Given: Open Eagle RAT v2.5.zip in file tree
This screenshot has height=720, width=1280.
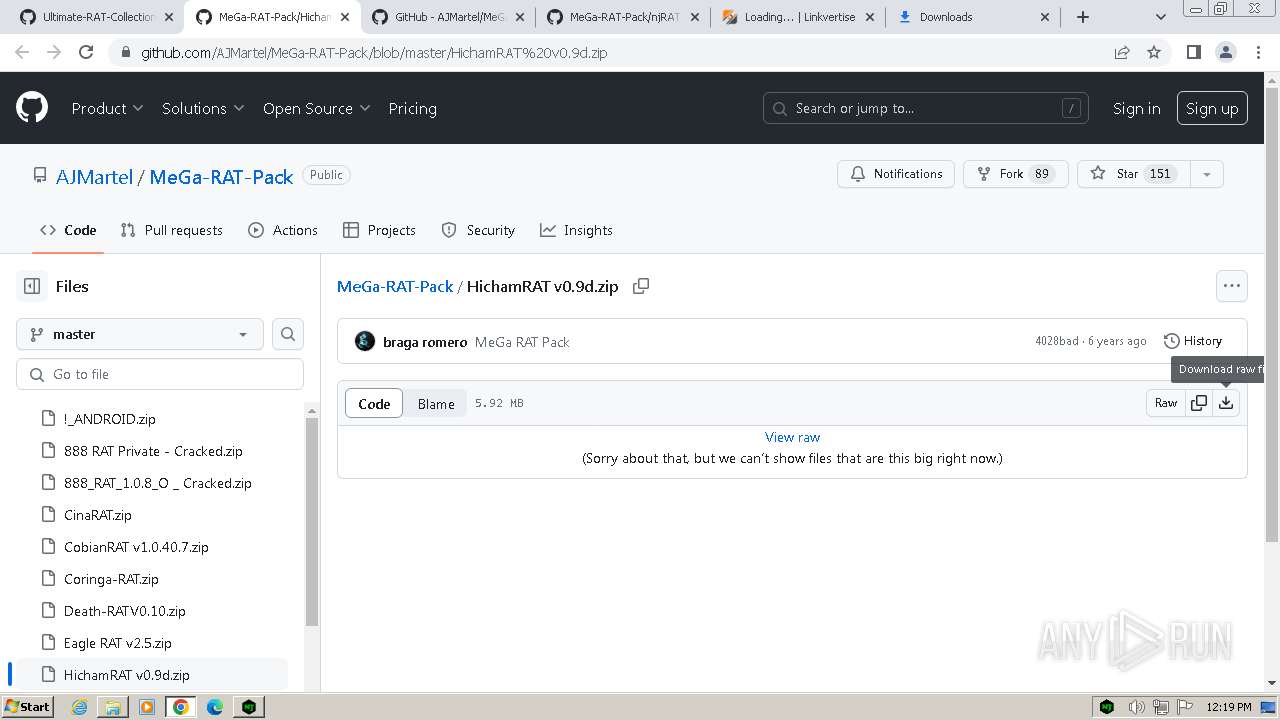Looking at the screenshot, I should (x=118, y=643).
